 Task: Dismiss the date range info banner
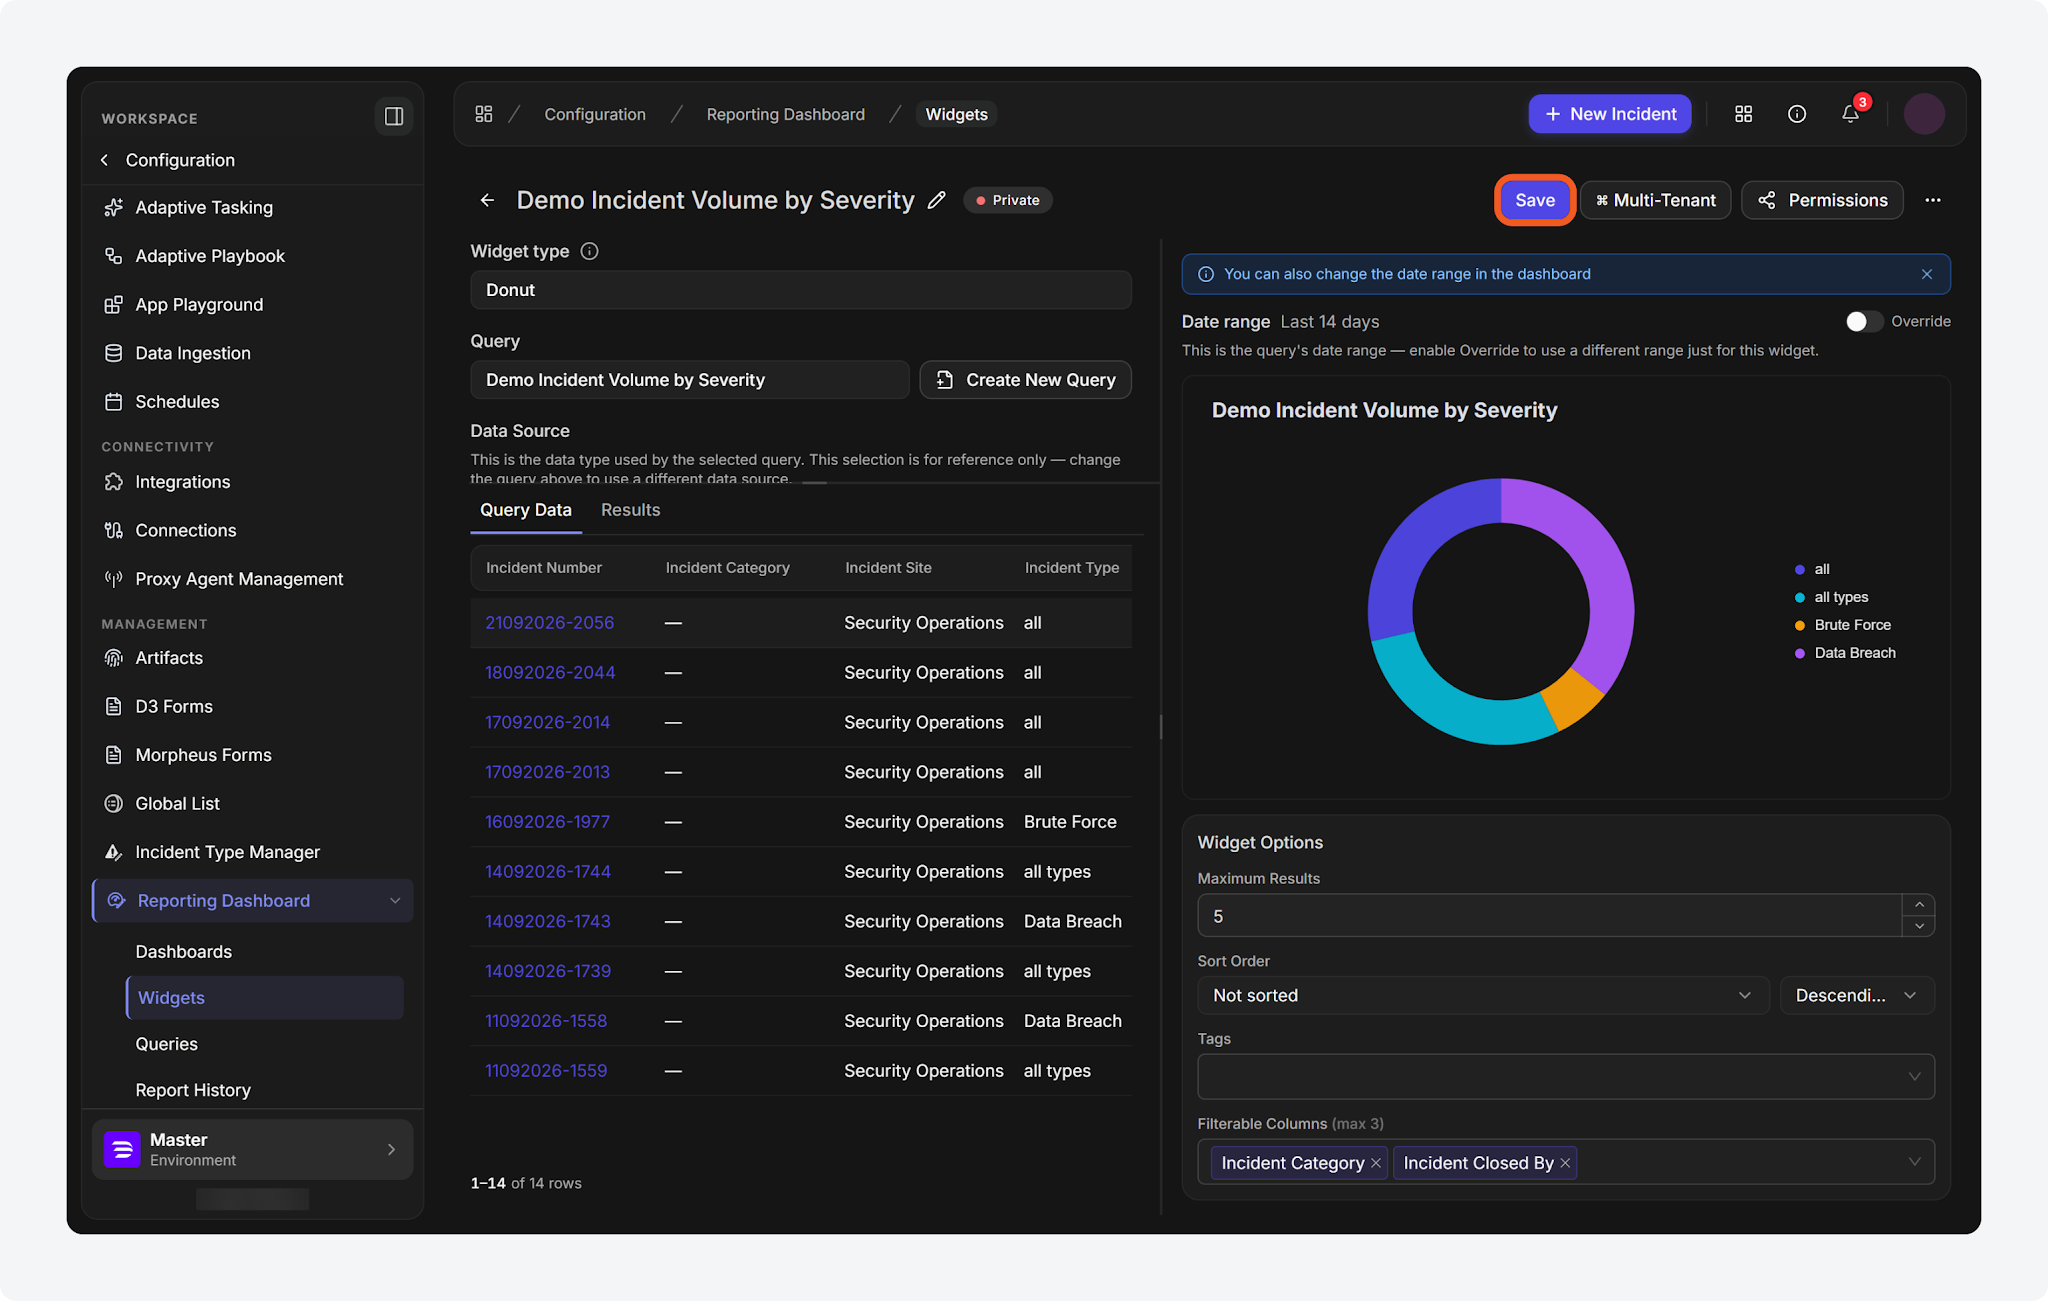point(1927,274)
